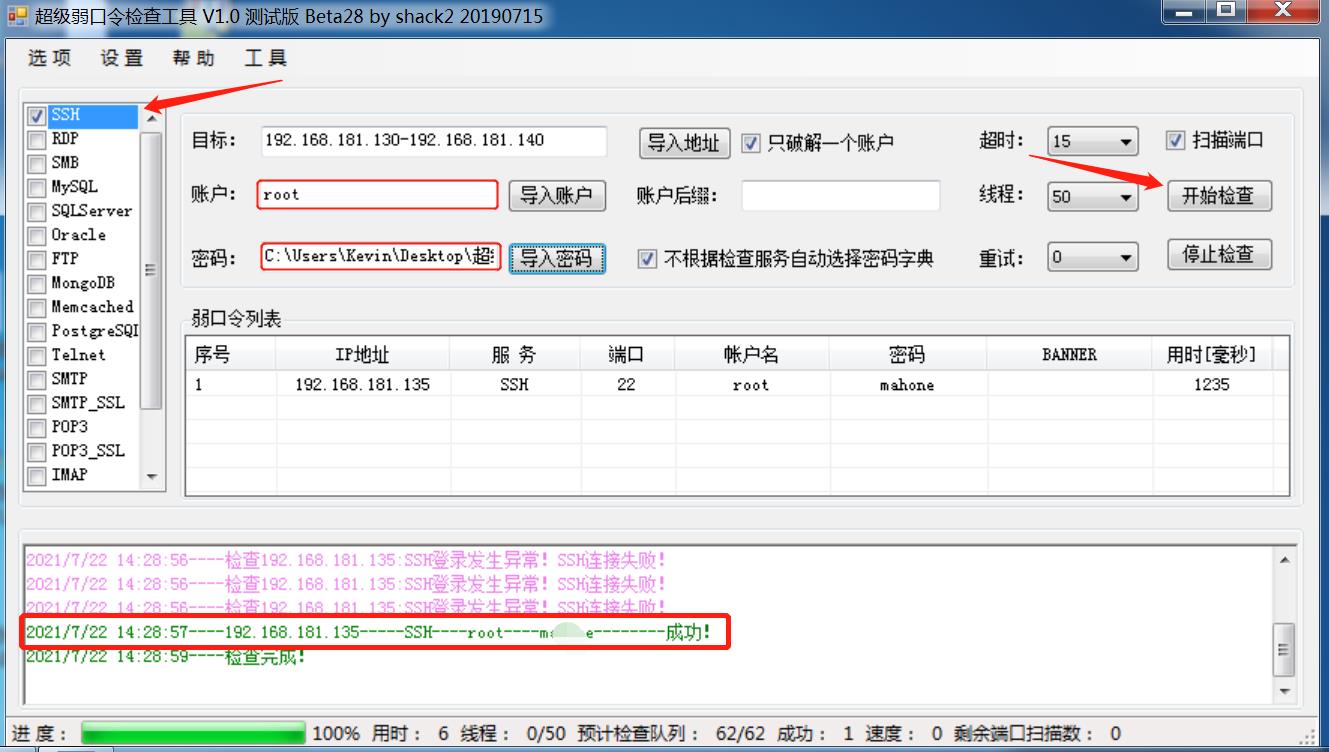Click the green progress bar
This screenshot has width=1329, height=752.
192,734
